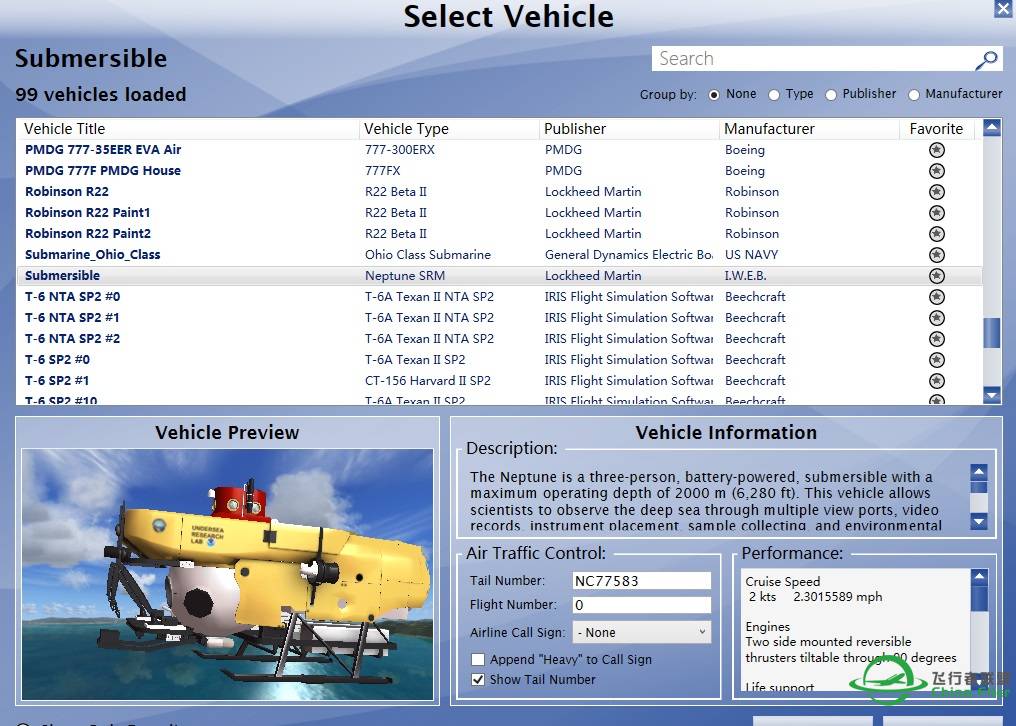Image resolution: width=1016 pixels, height=726 pixels.
Task: Favorite the Robinson R22 Paint2 vehicle
Action: [x=936, y=234]
